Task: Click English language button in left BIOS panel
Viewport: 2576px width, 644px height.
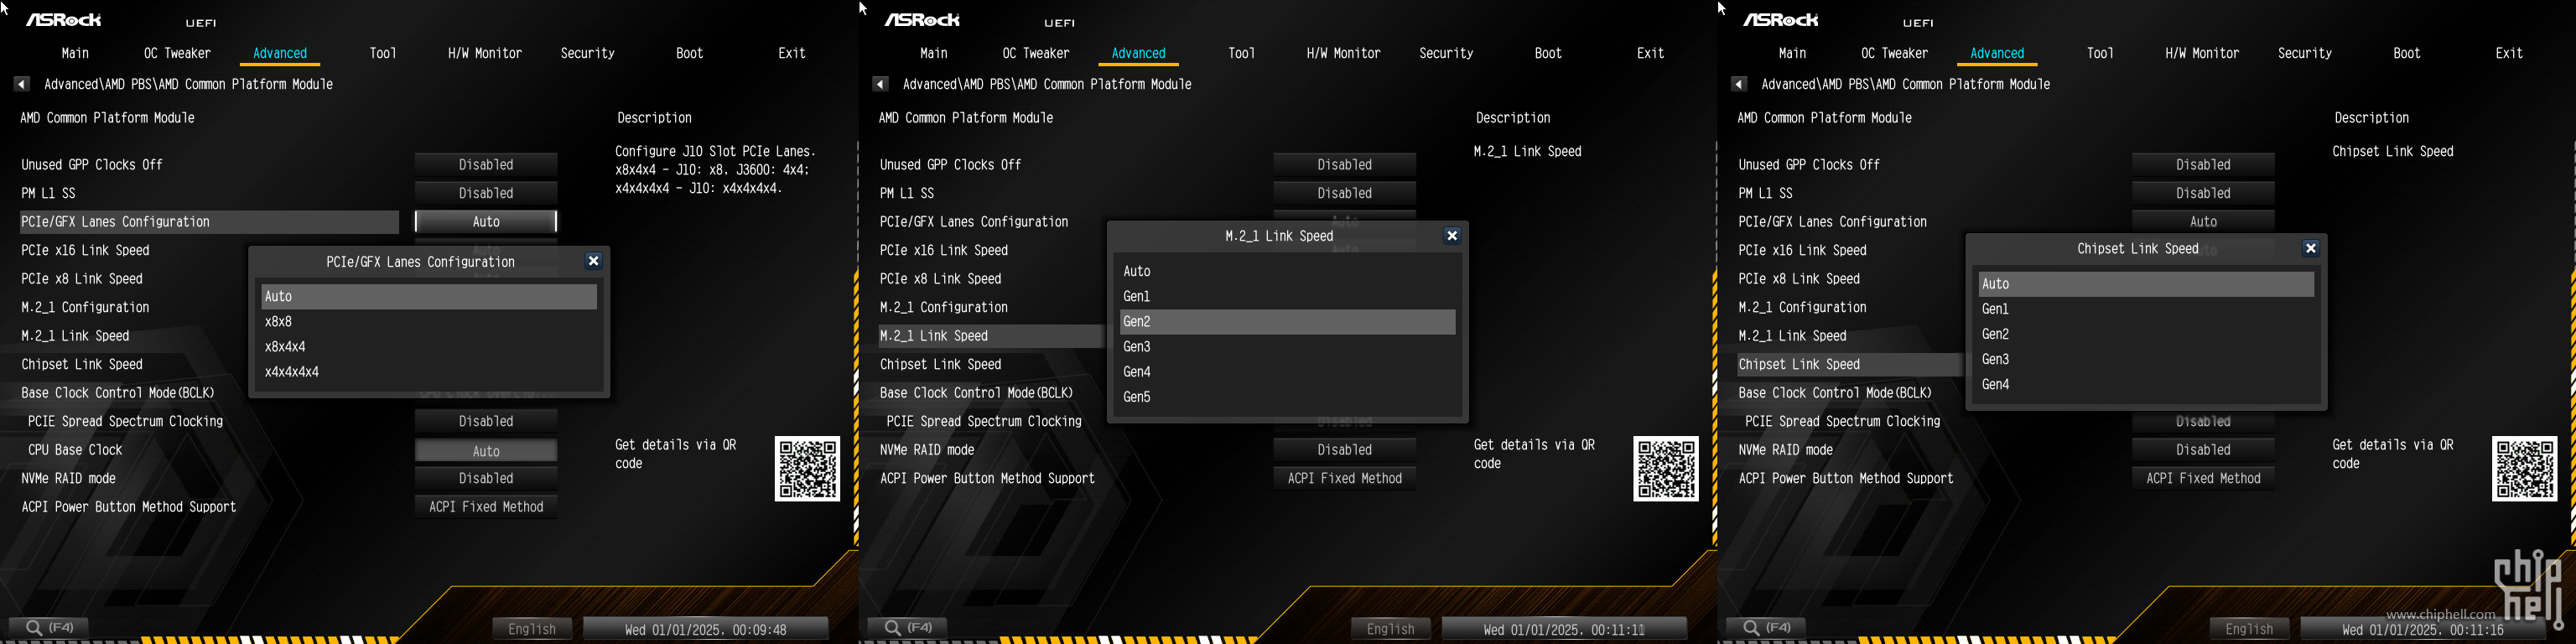Action: pos(532,629)
